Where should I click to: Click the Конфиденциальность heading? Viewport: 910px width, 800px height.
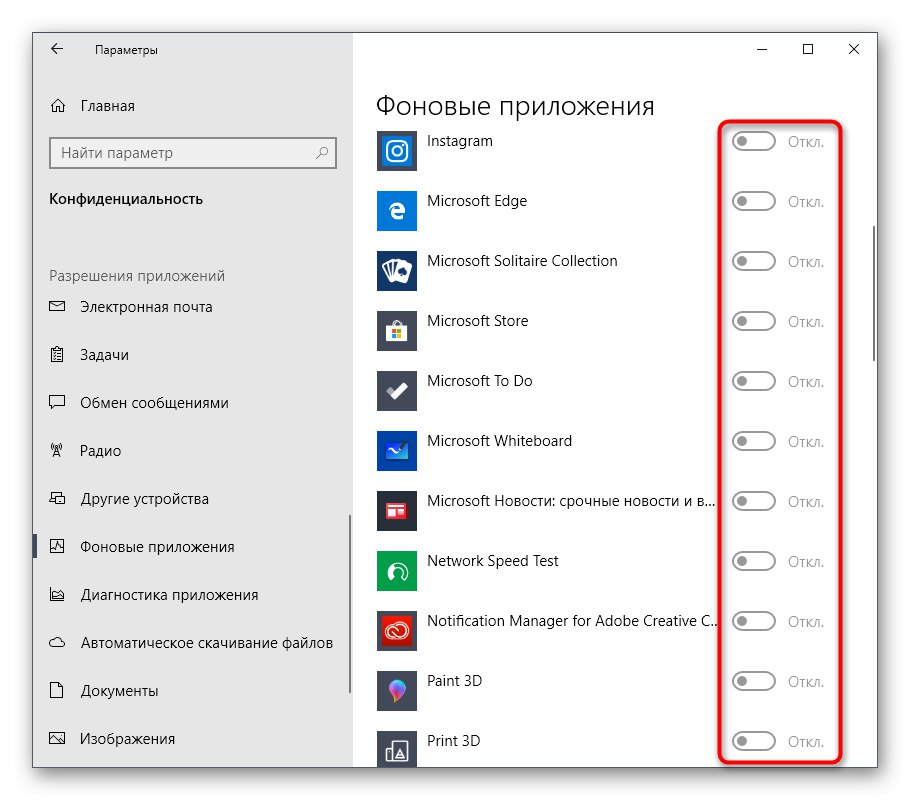click(x=126, y=199)
